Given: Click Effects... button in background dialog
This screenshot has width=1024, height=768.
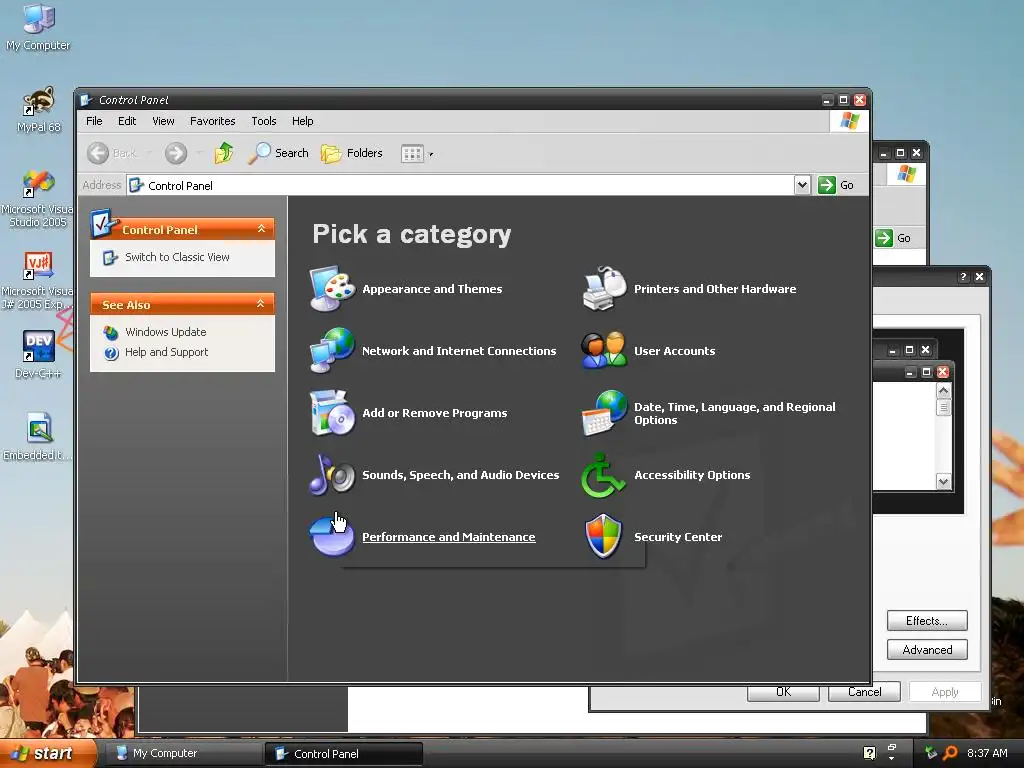Looking at the screenshot, I should coord(927,620).
